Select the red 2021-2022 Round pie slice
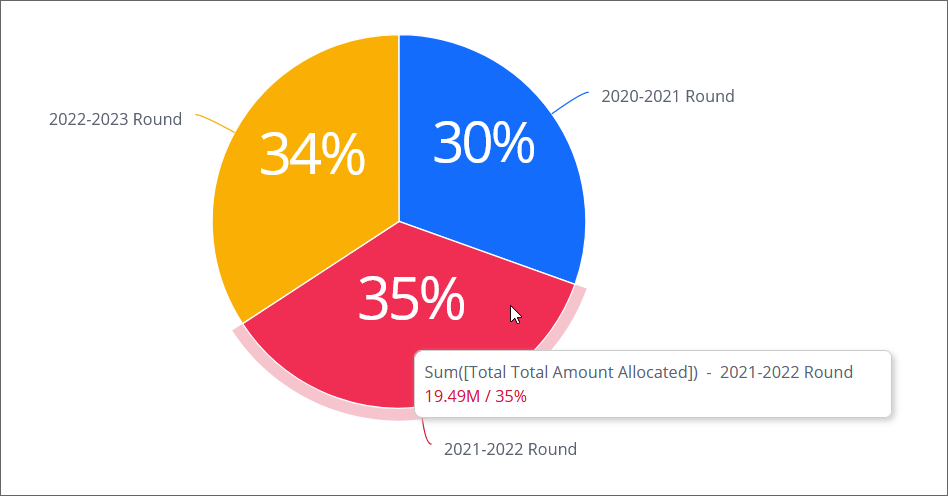Viewport: 948px width, 496px height. (x=330, y=350)
